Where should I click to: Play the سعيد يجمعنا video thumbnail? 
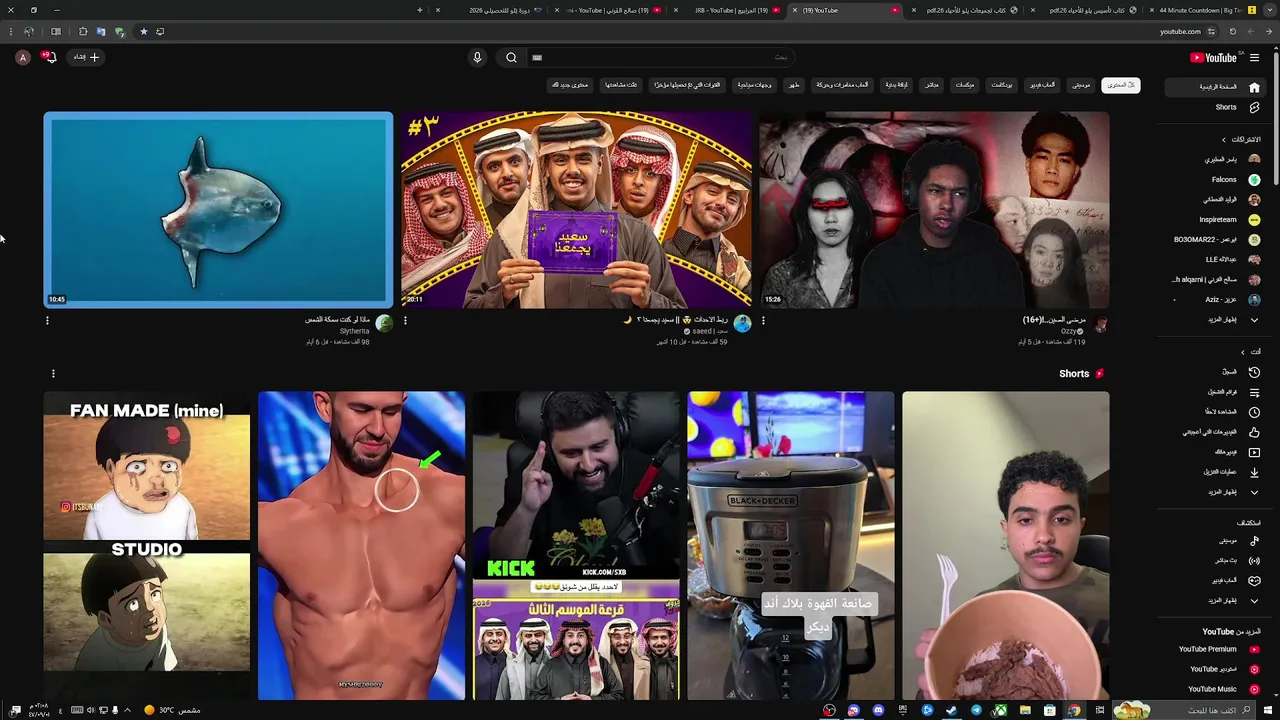pyautogui.click(x=576, y=209)
